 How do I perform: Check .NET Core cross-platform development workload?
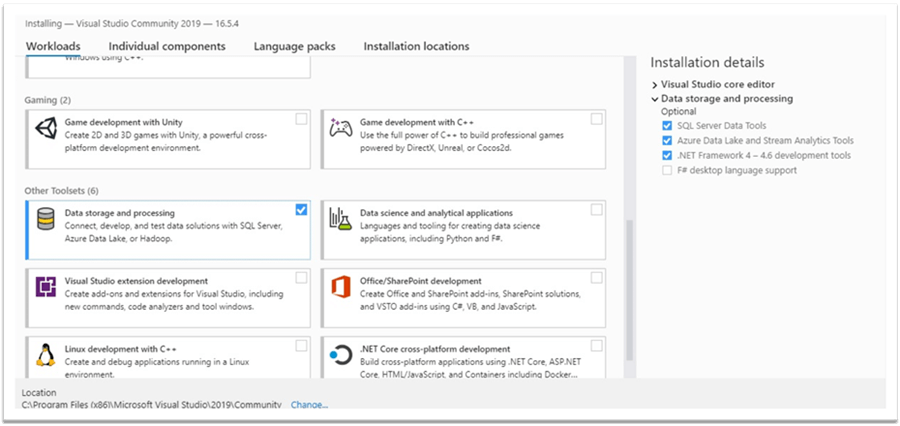point(596,346)
